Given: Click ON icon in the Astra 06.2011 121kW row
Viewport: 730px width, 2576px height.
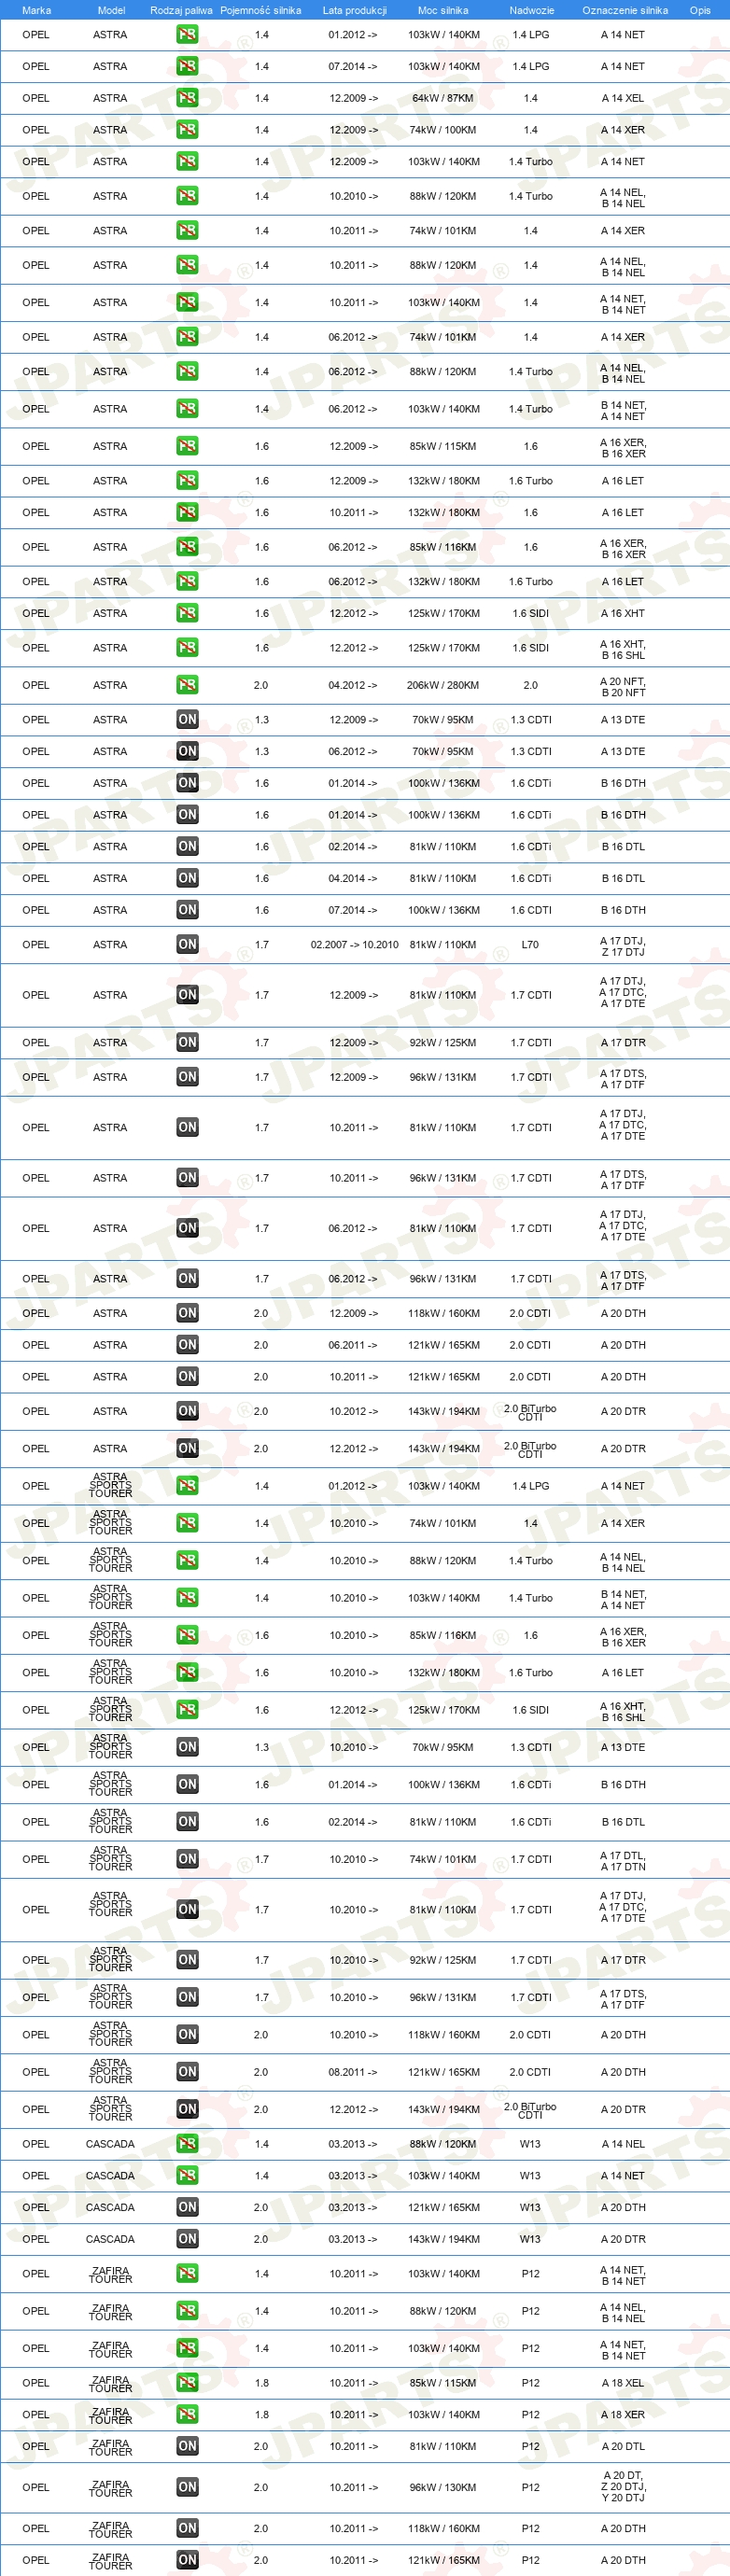Looking at the screenshot, I should 187,1345.
